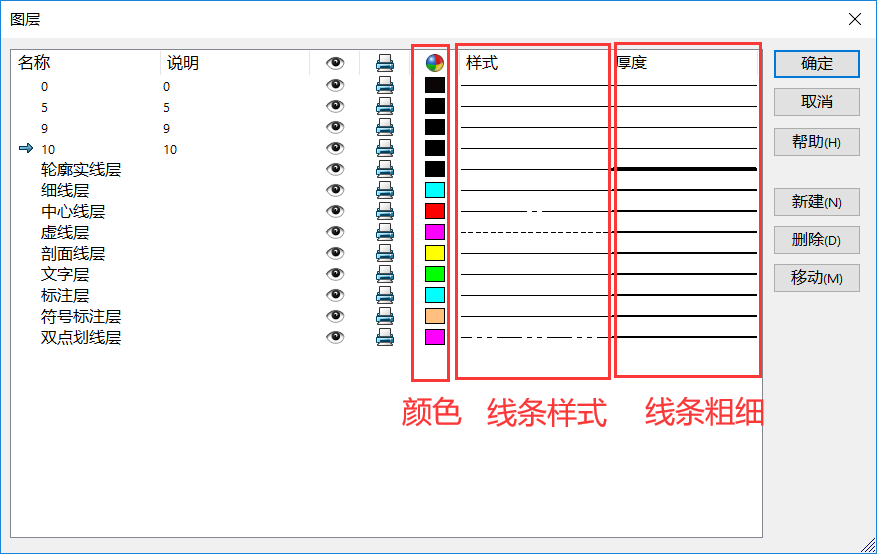
Task: Hide the 文字层 layer
Action: coord(335,274)
